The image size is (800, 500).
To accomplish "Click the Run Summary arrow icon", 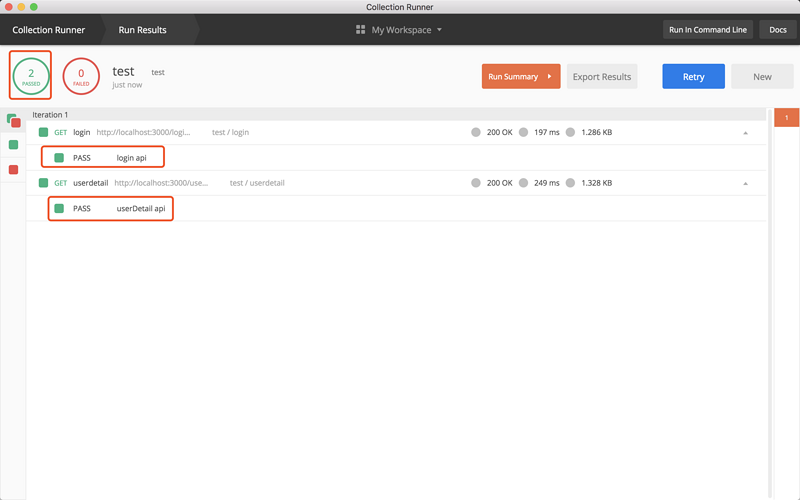I will tap(549, 76).
